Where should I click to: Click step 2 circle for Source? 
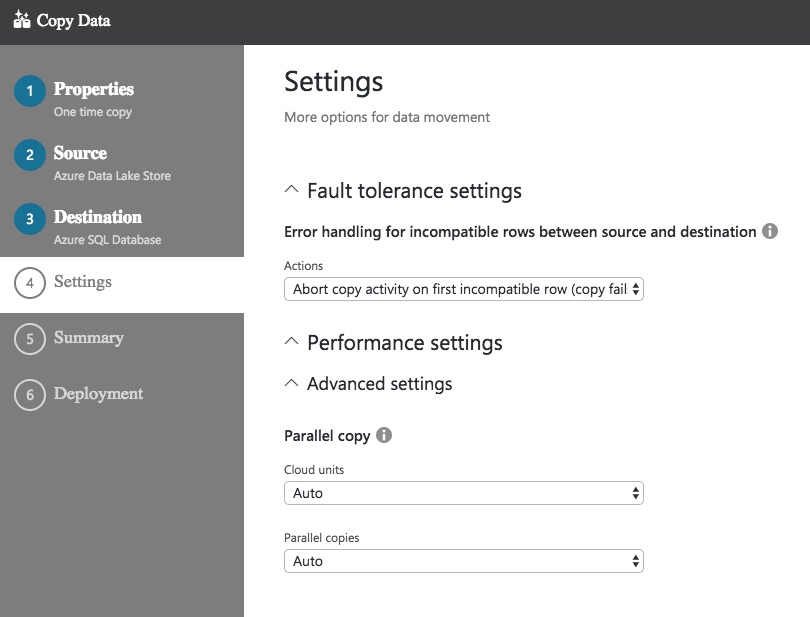click(x=30, y=155)
